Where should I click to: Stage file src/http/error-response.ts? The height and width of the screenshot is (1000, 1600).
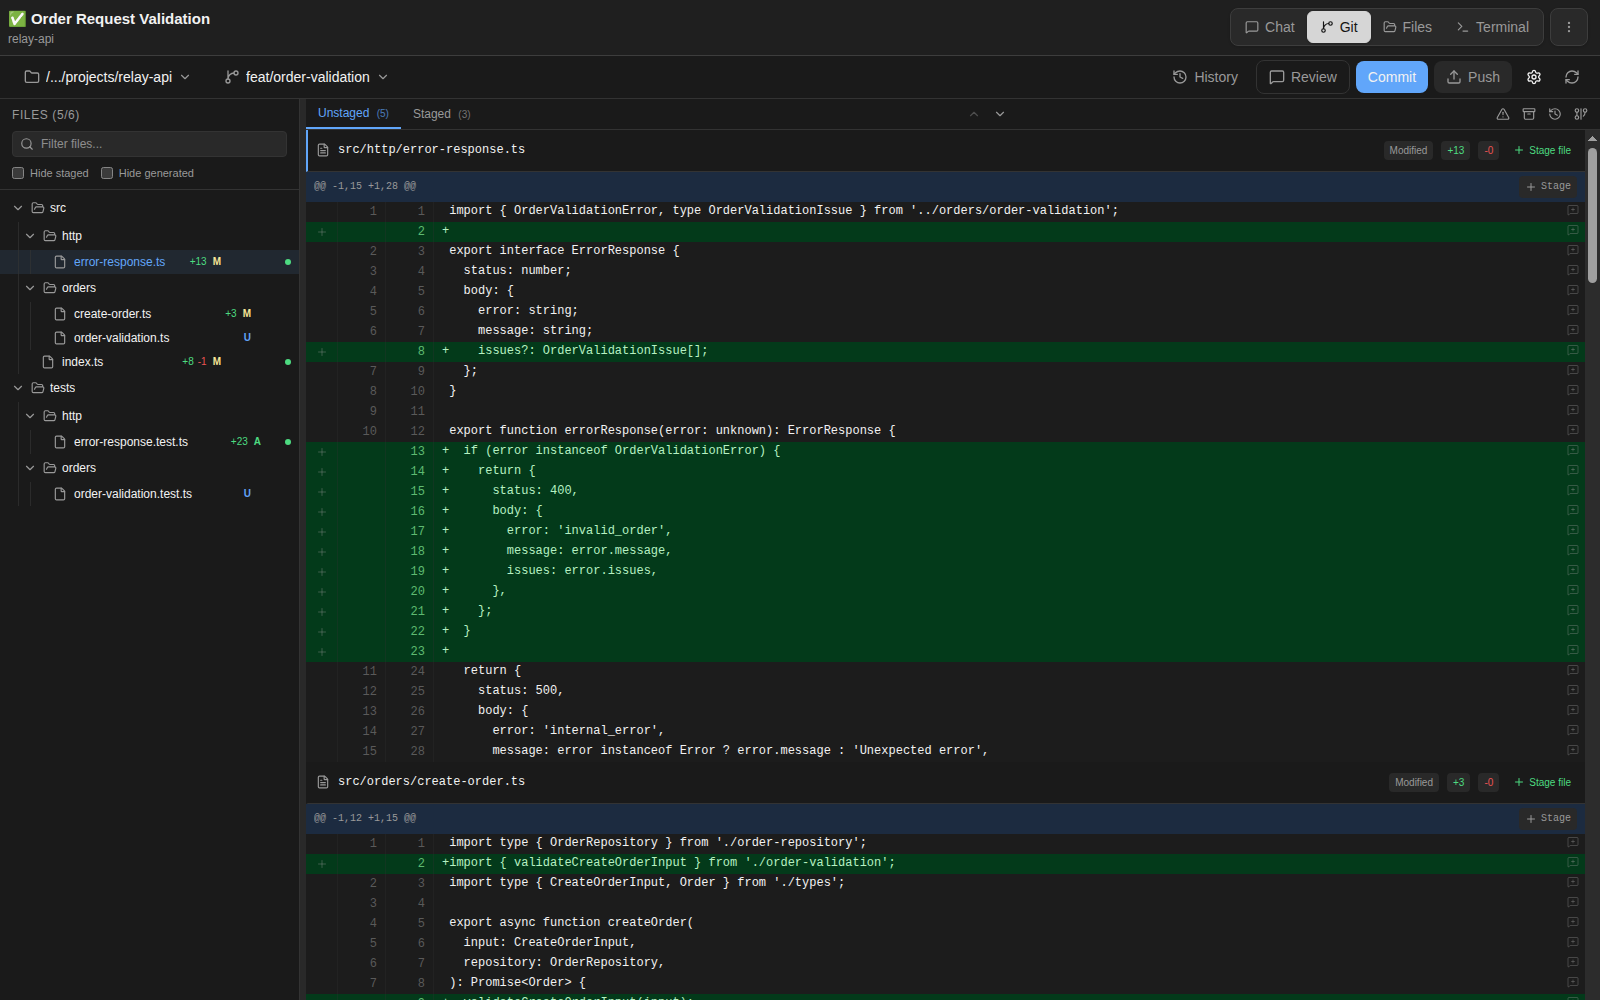click(x=1542, y=150)
